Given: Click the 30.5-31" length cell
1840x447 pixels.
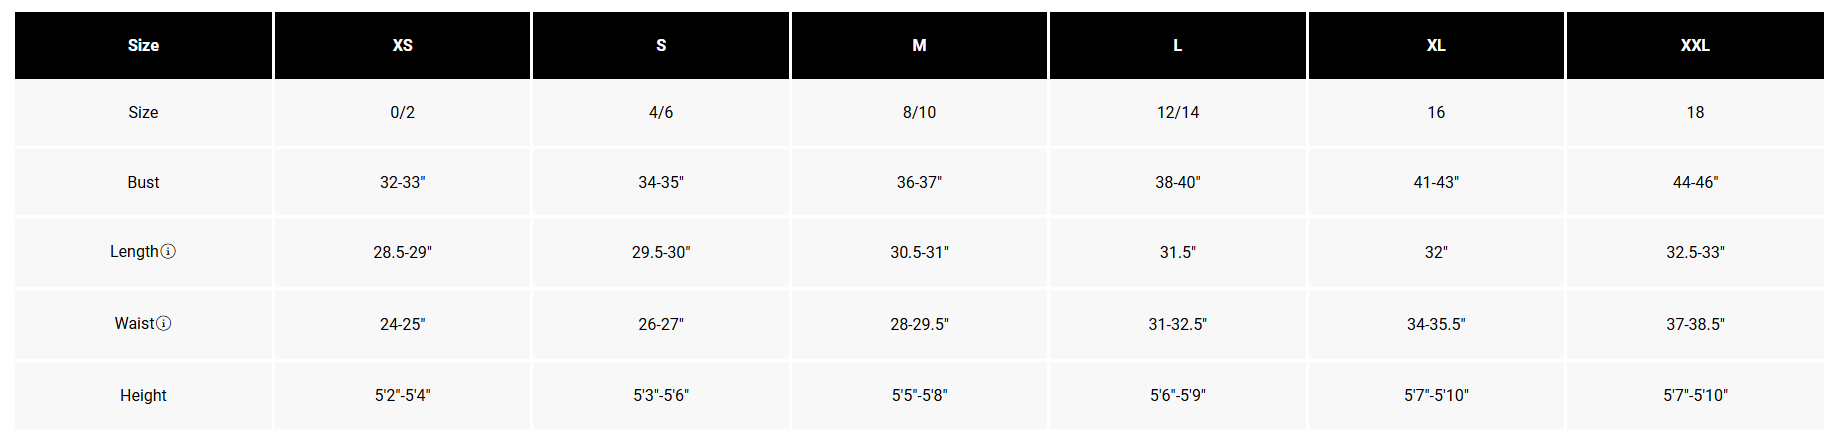Looking at the screenshot, I should tap(919, 252).
